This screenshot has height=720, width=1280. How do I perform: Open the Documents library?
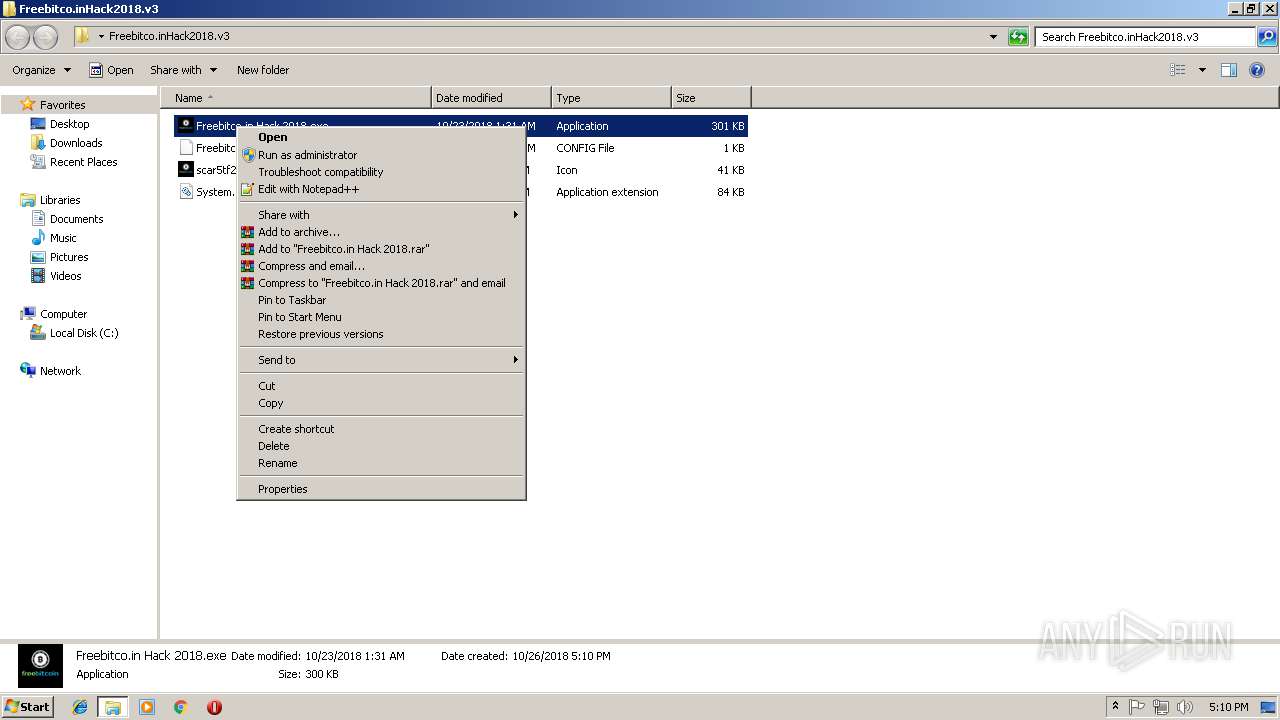point(67,219)
